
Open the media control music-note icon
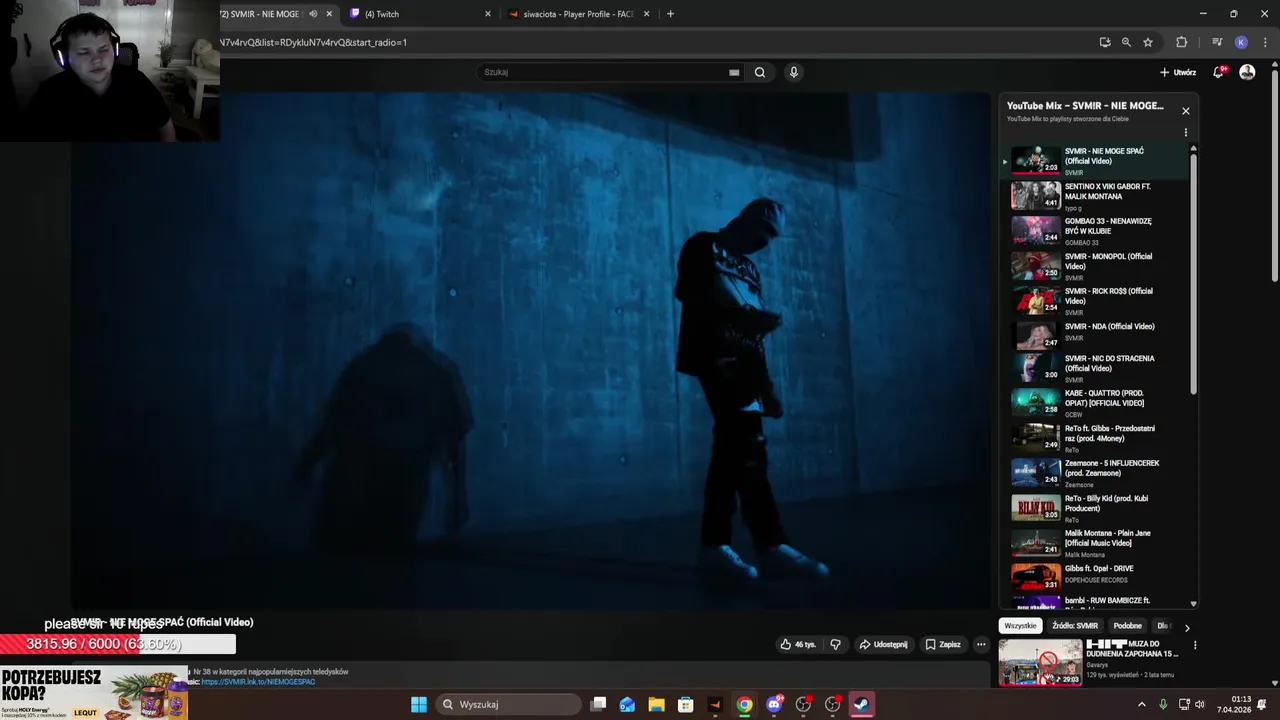click(x=1217, y=42)
